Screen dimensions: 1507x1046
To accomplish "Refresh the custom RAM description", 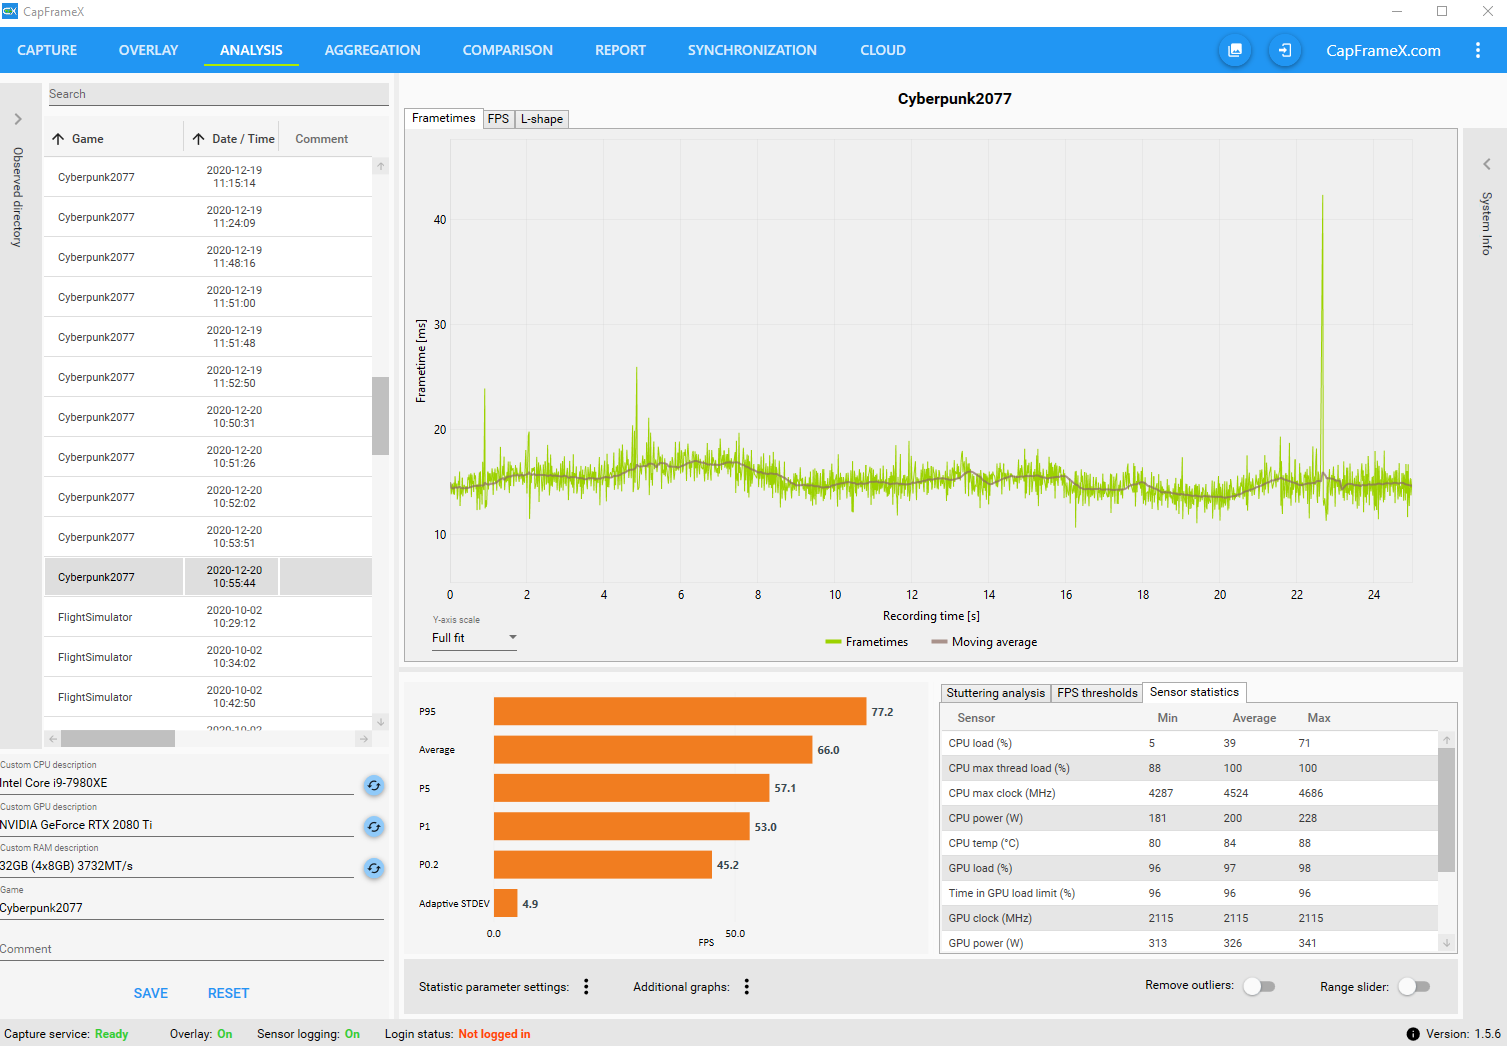I will [x=374, y=868].
